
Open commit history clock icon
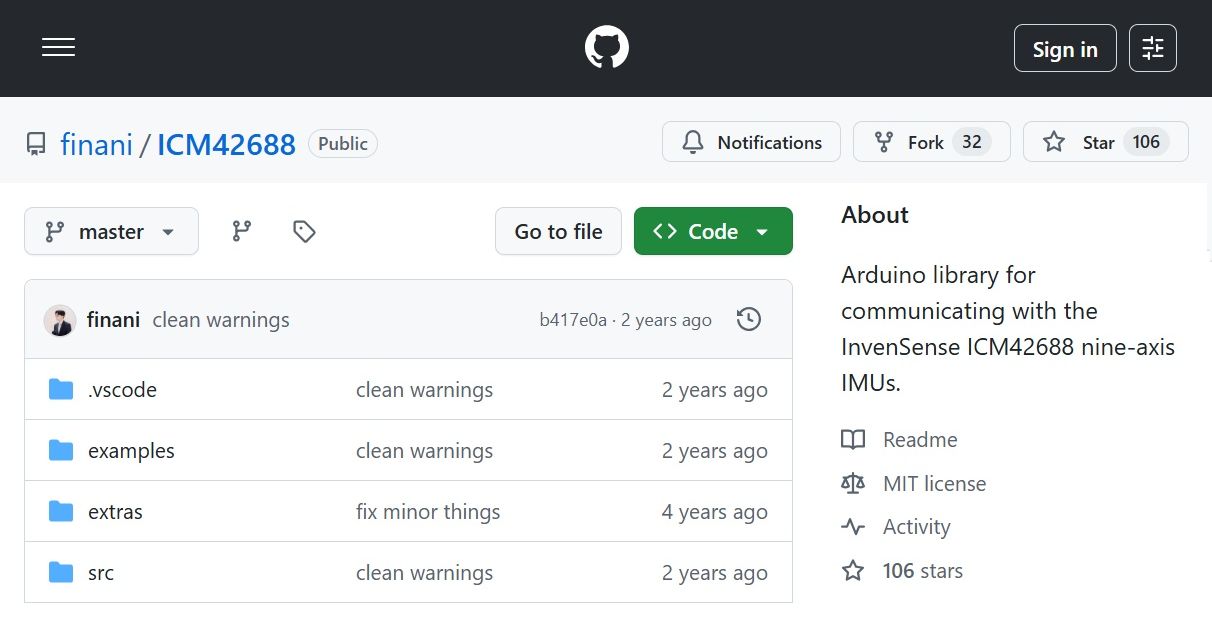[x=748, y=320]
